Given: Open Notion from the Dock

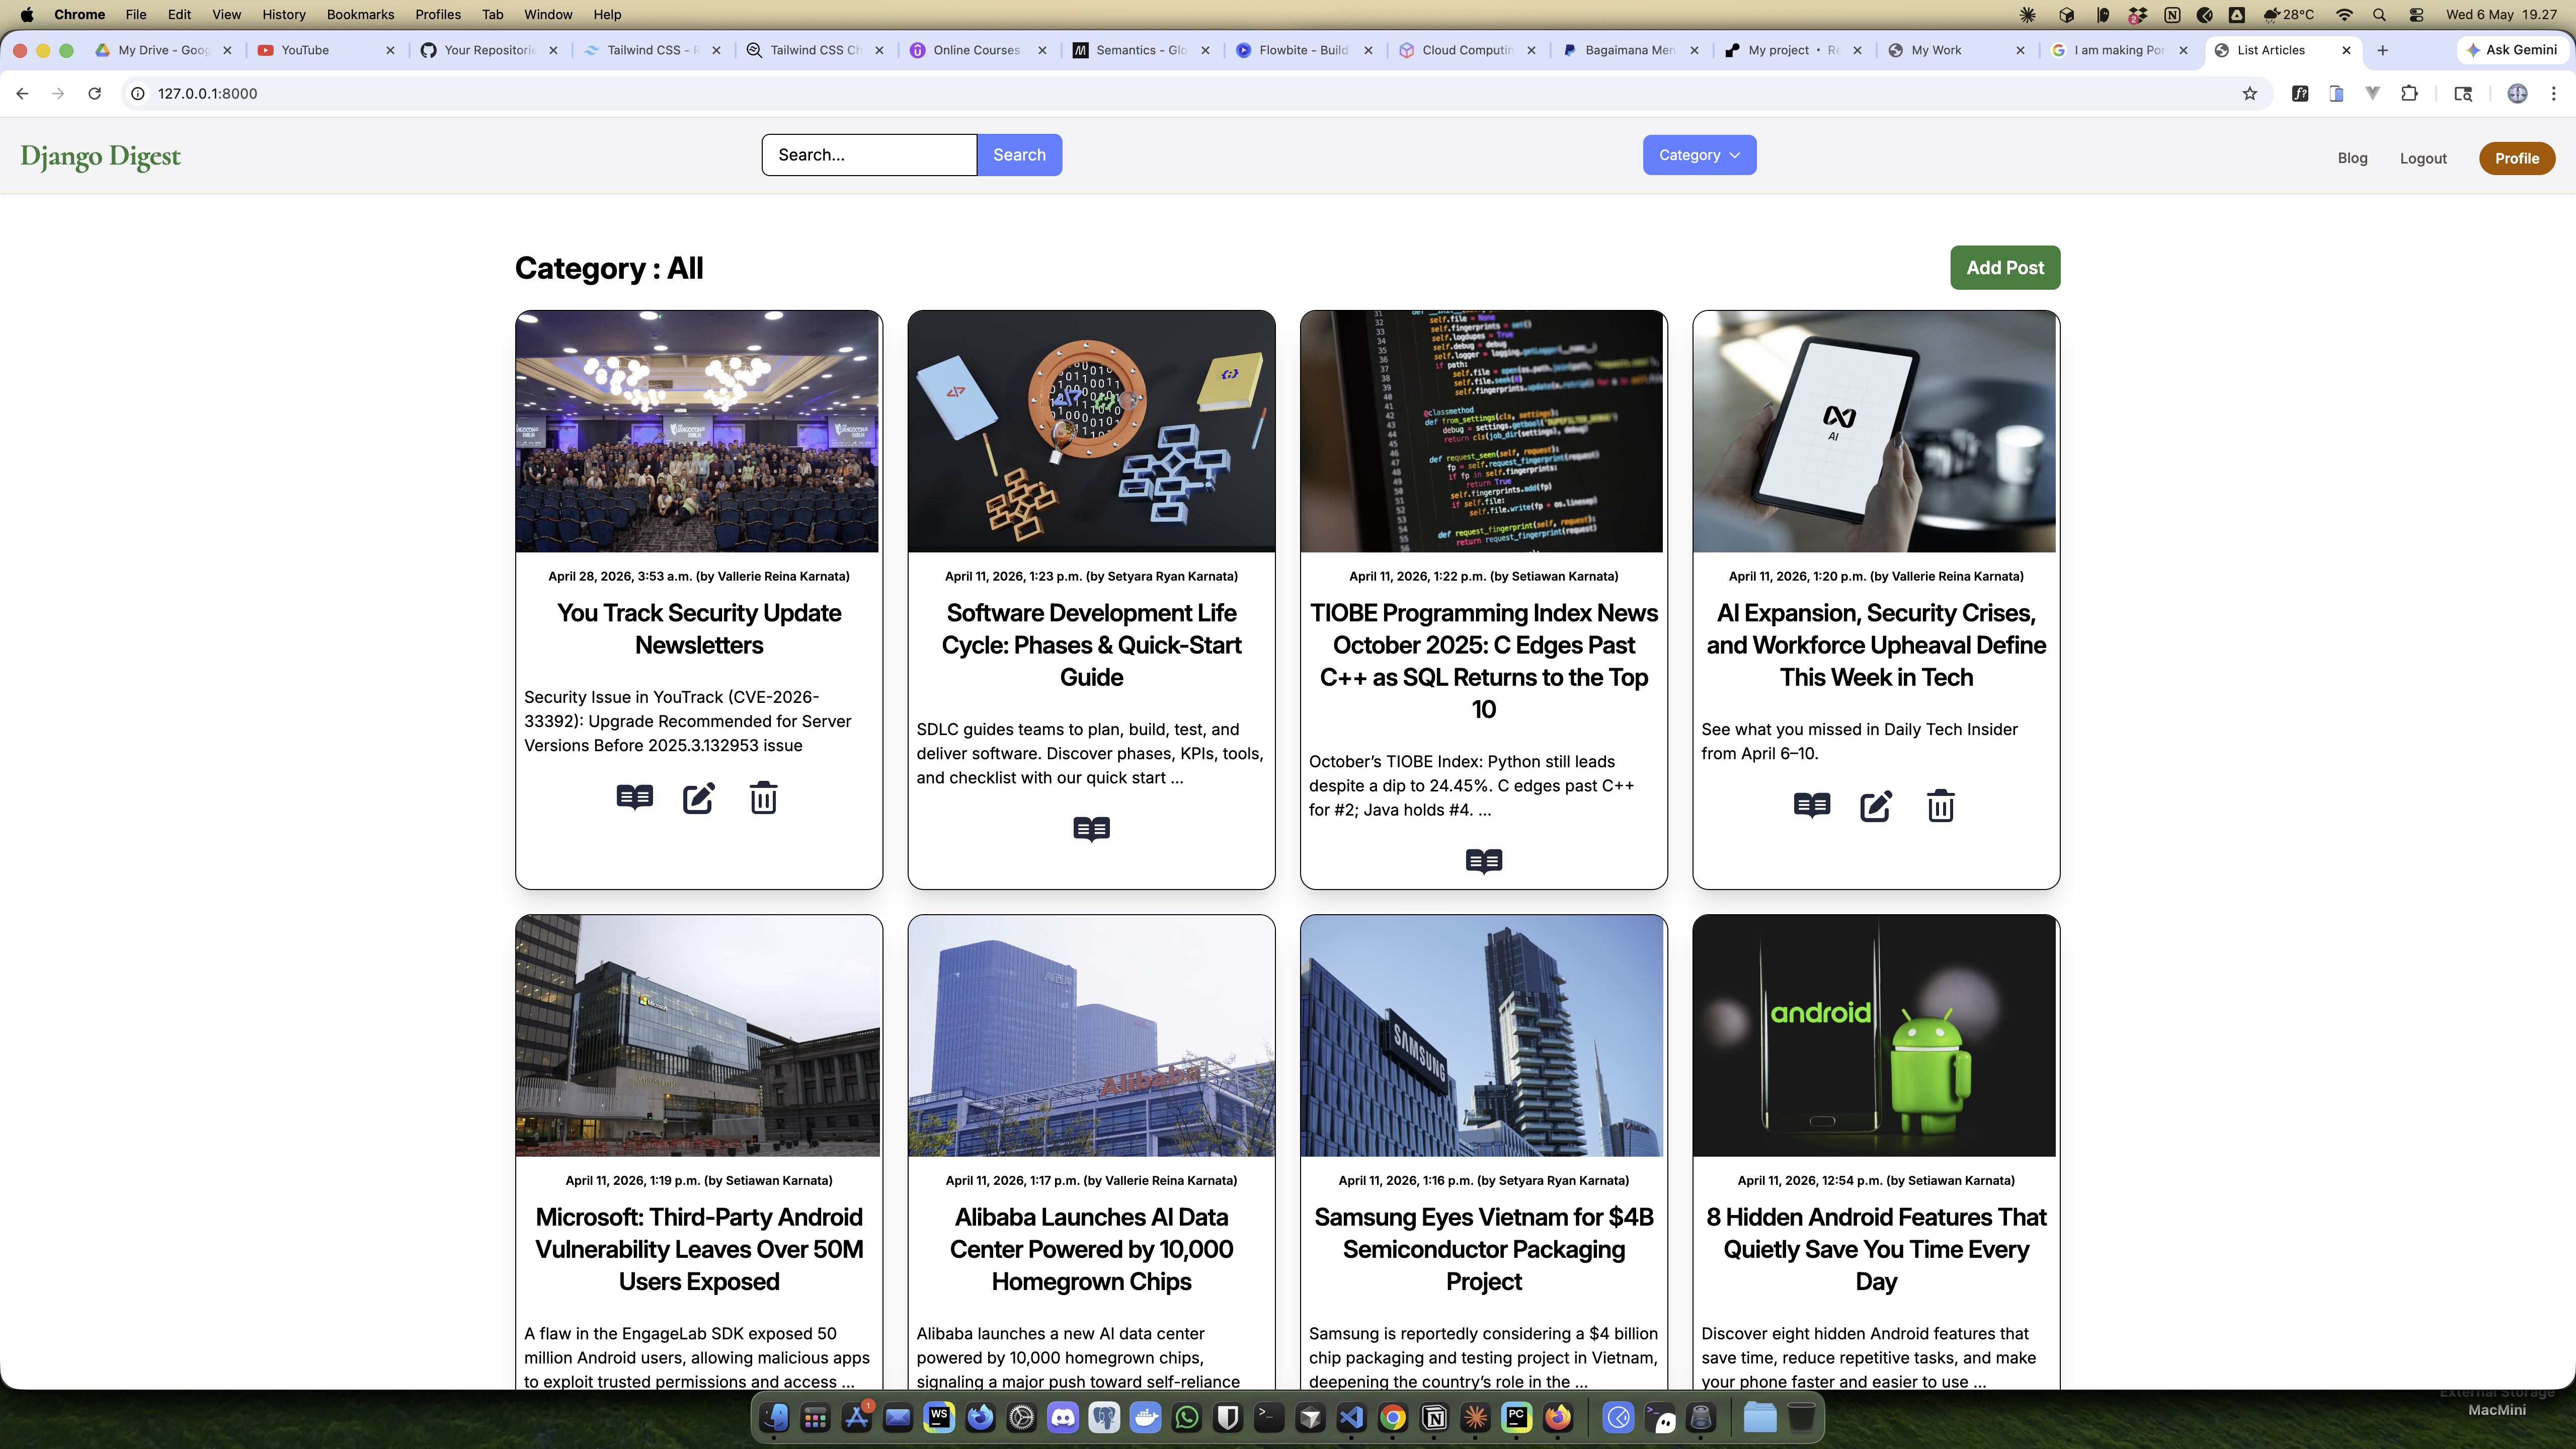Looking at the screenshot, I should [1434, 1417].
